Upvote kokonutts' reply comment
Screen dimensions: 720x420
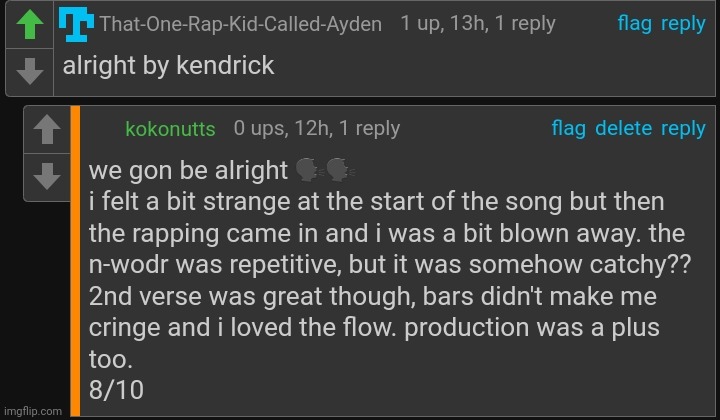coord(47,129)
